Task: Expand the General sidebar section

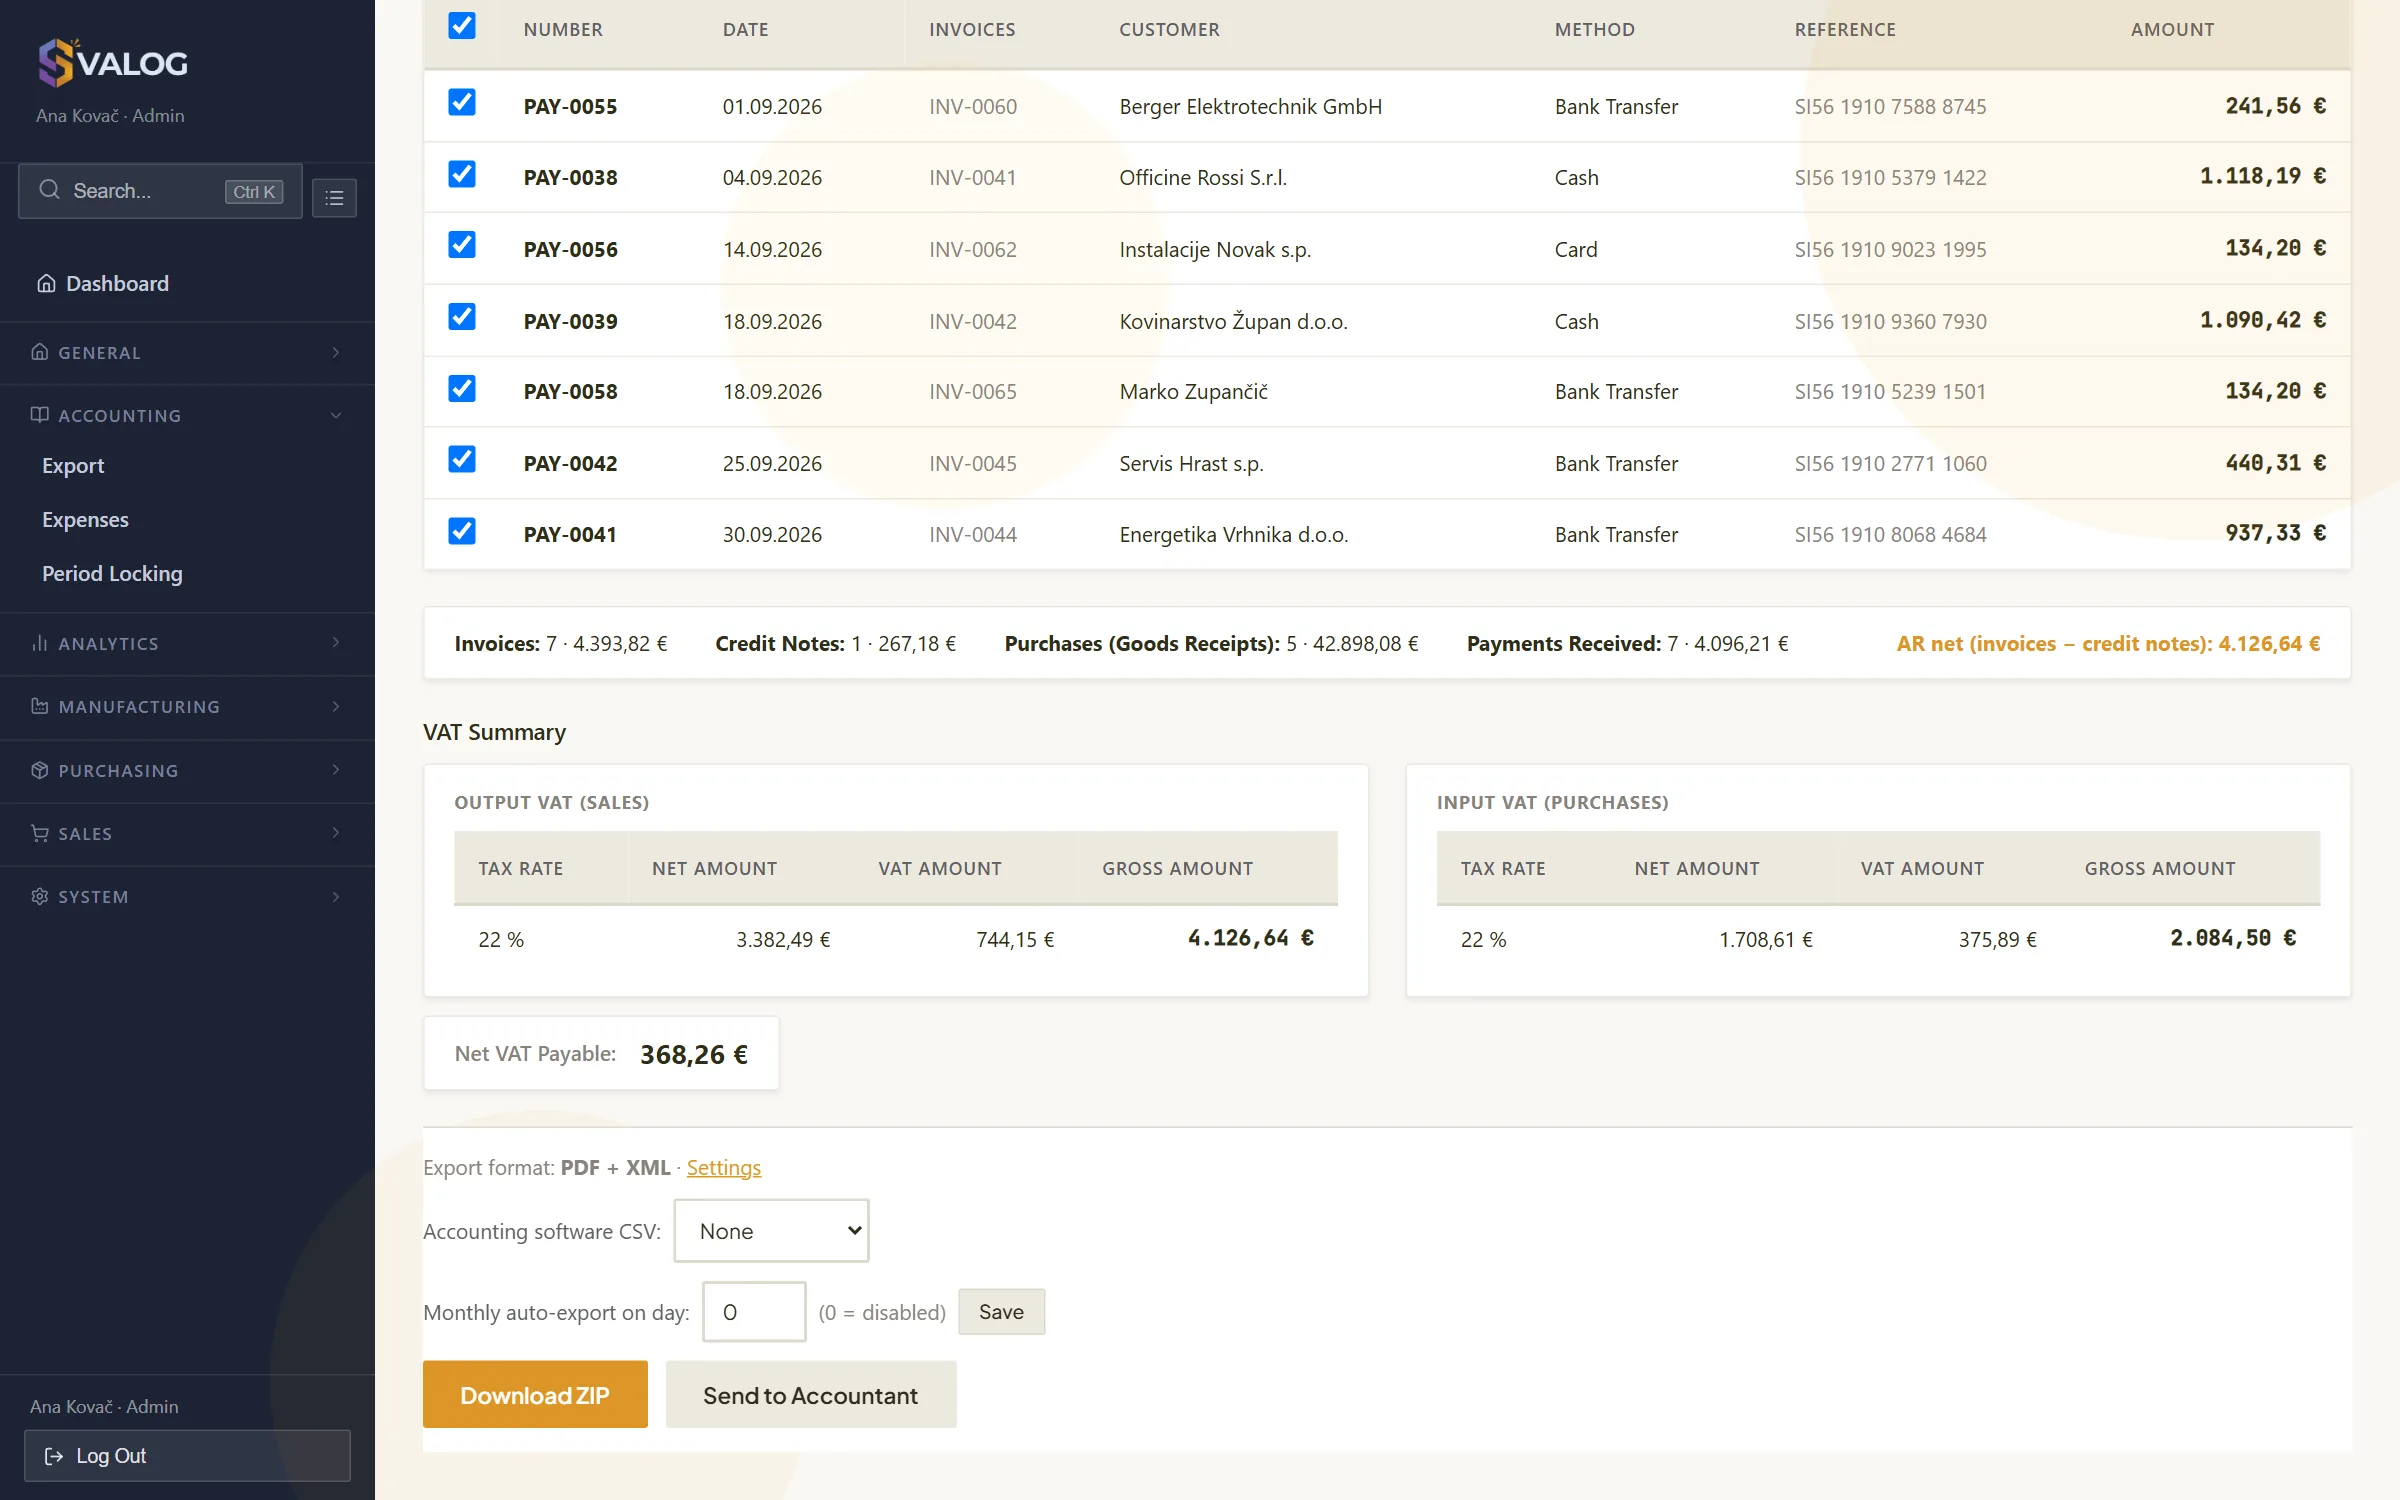Action: pyautogui.click(x=187, y=352)
